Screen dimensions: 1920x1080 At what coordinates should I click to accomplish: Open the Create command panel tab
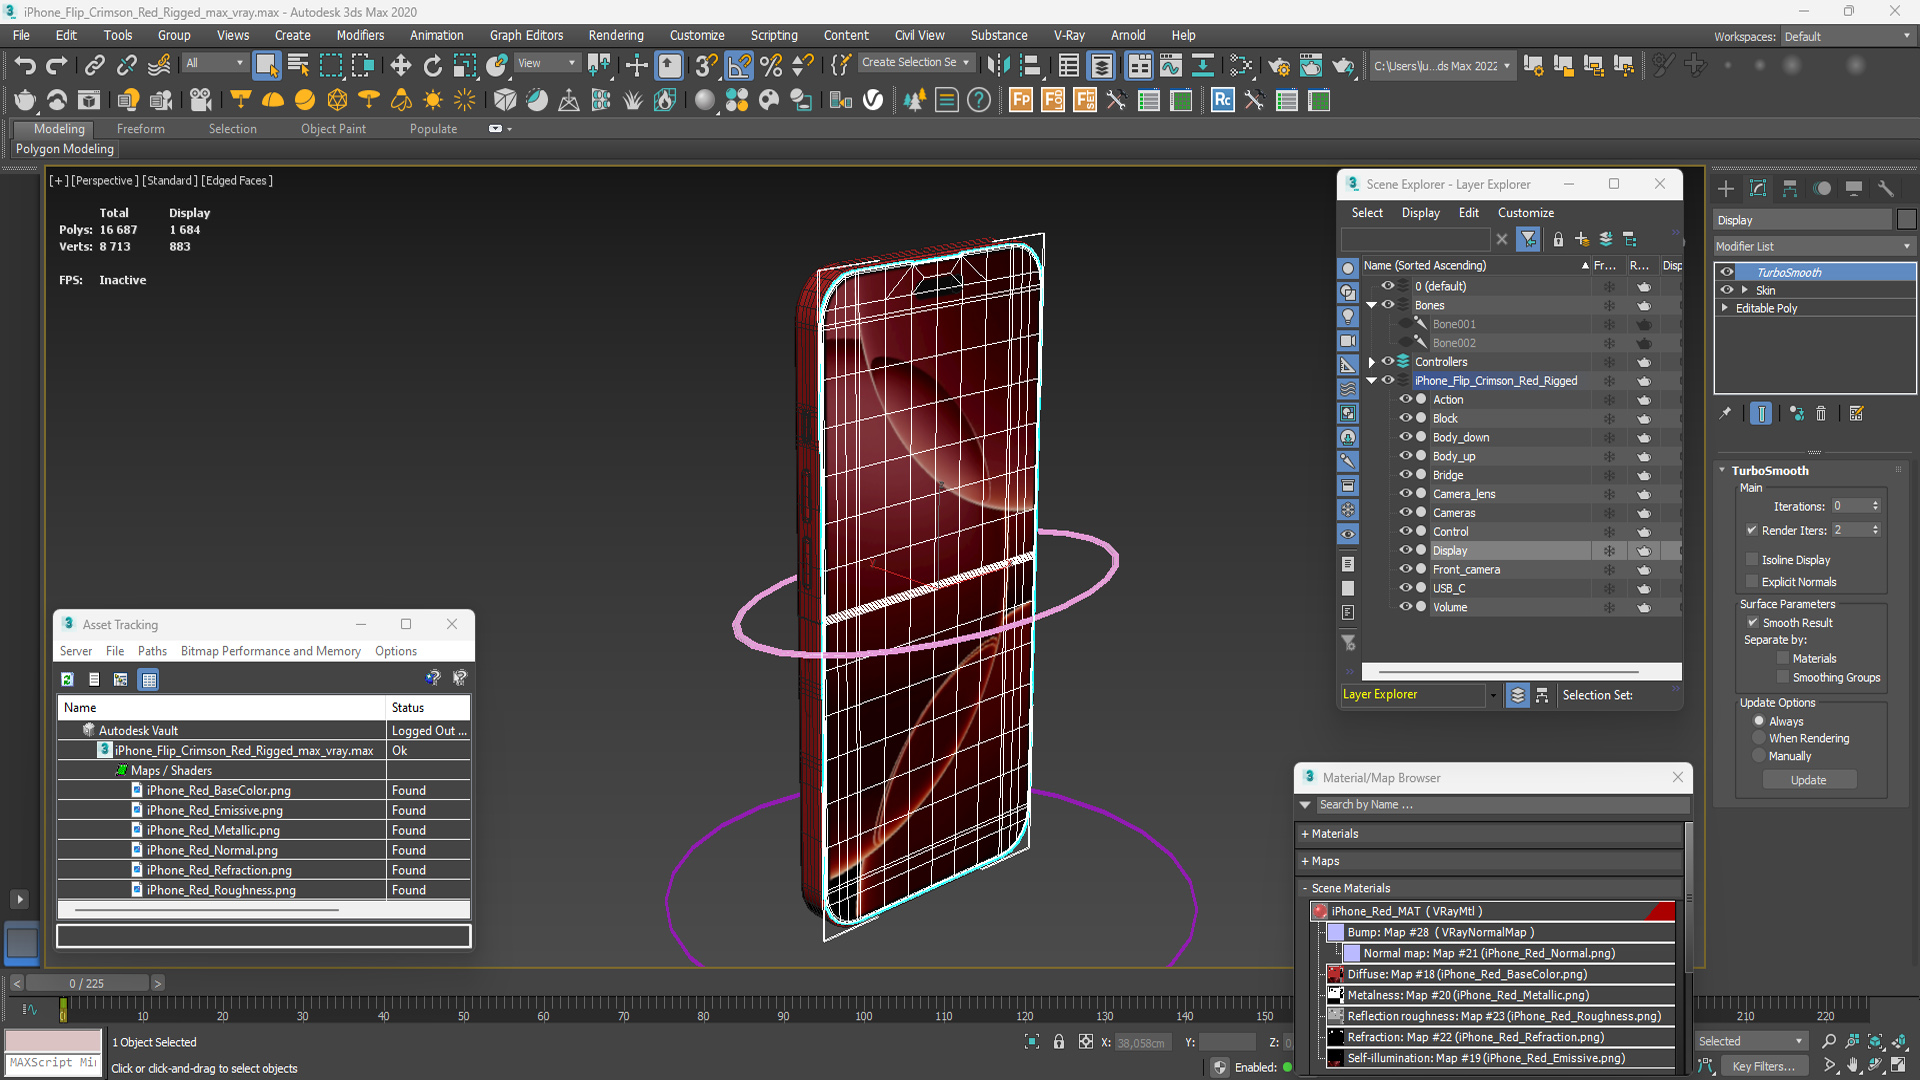tap(1726, 188)
